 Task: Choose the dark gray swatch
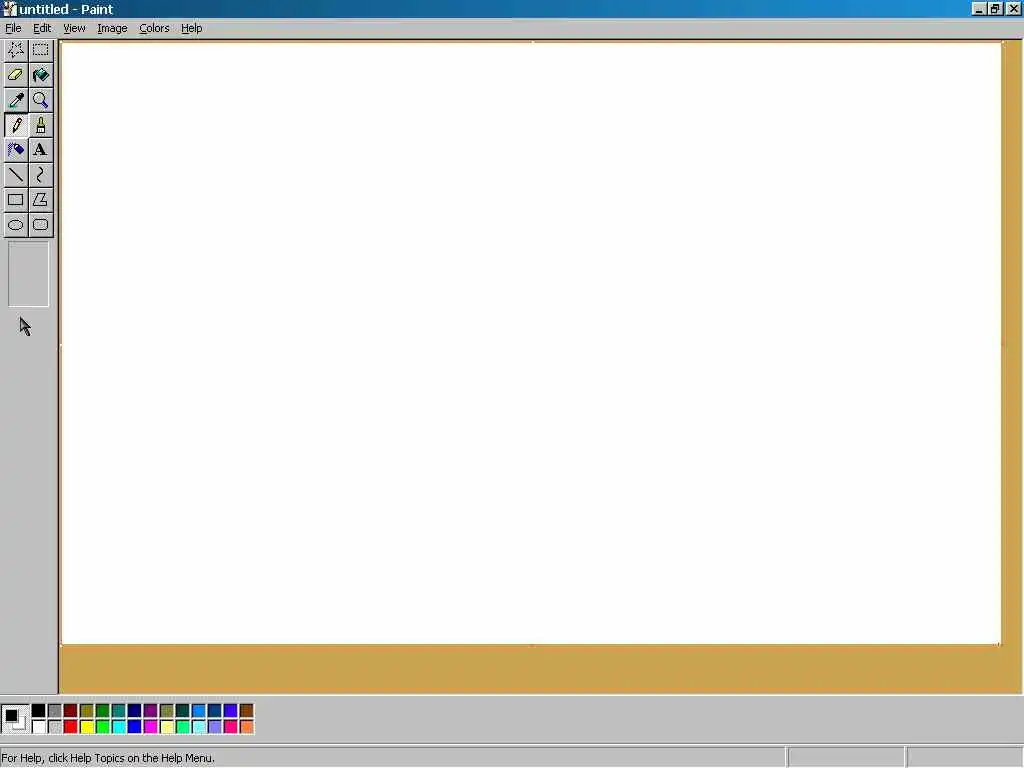point(55,711)
